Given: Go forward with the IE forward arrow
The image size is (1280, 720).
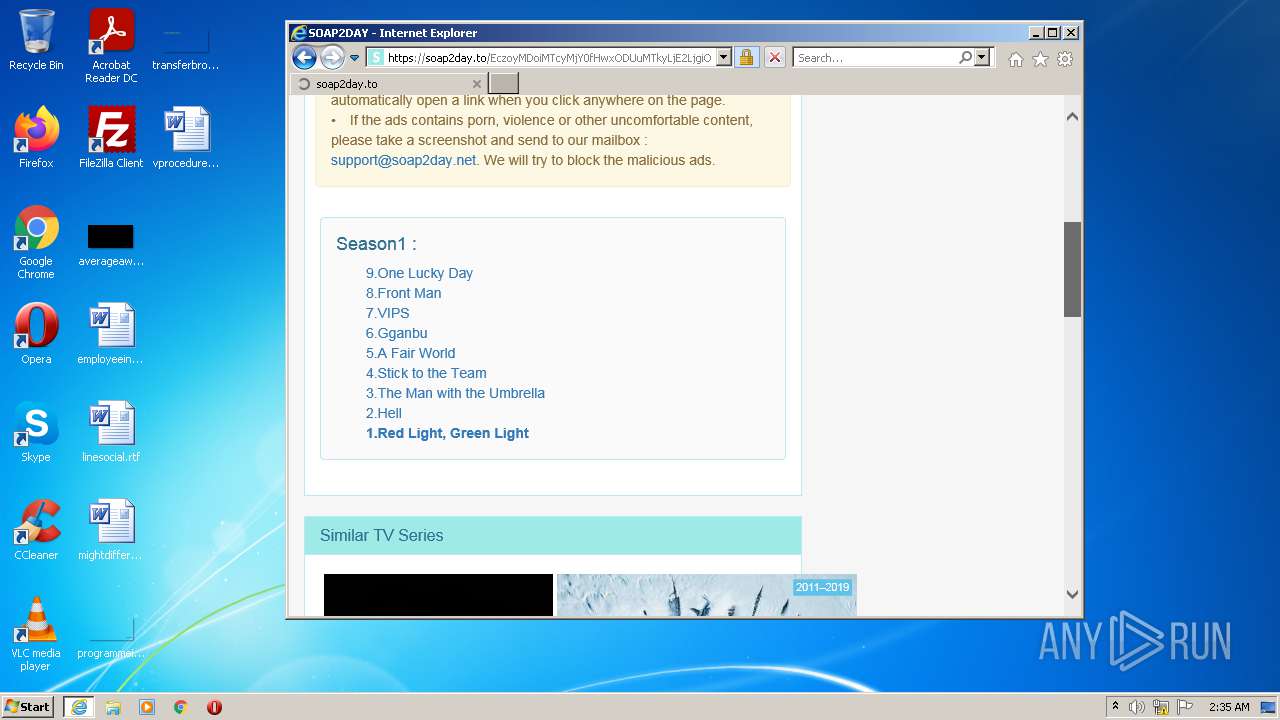Looking at the screenshot, I should 332,57.
